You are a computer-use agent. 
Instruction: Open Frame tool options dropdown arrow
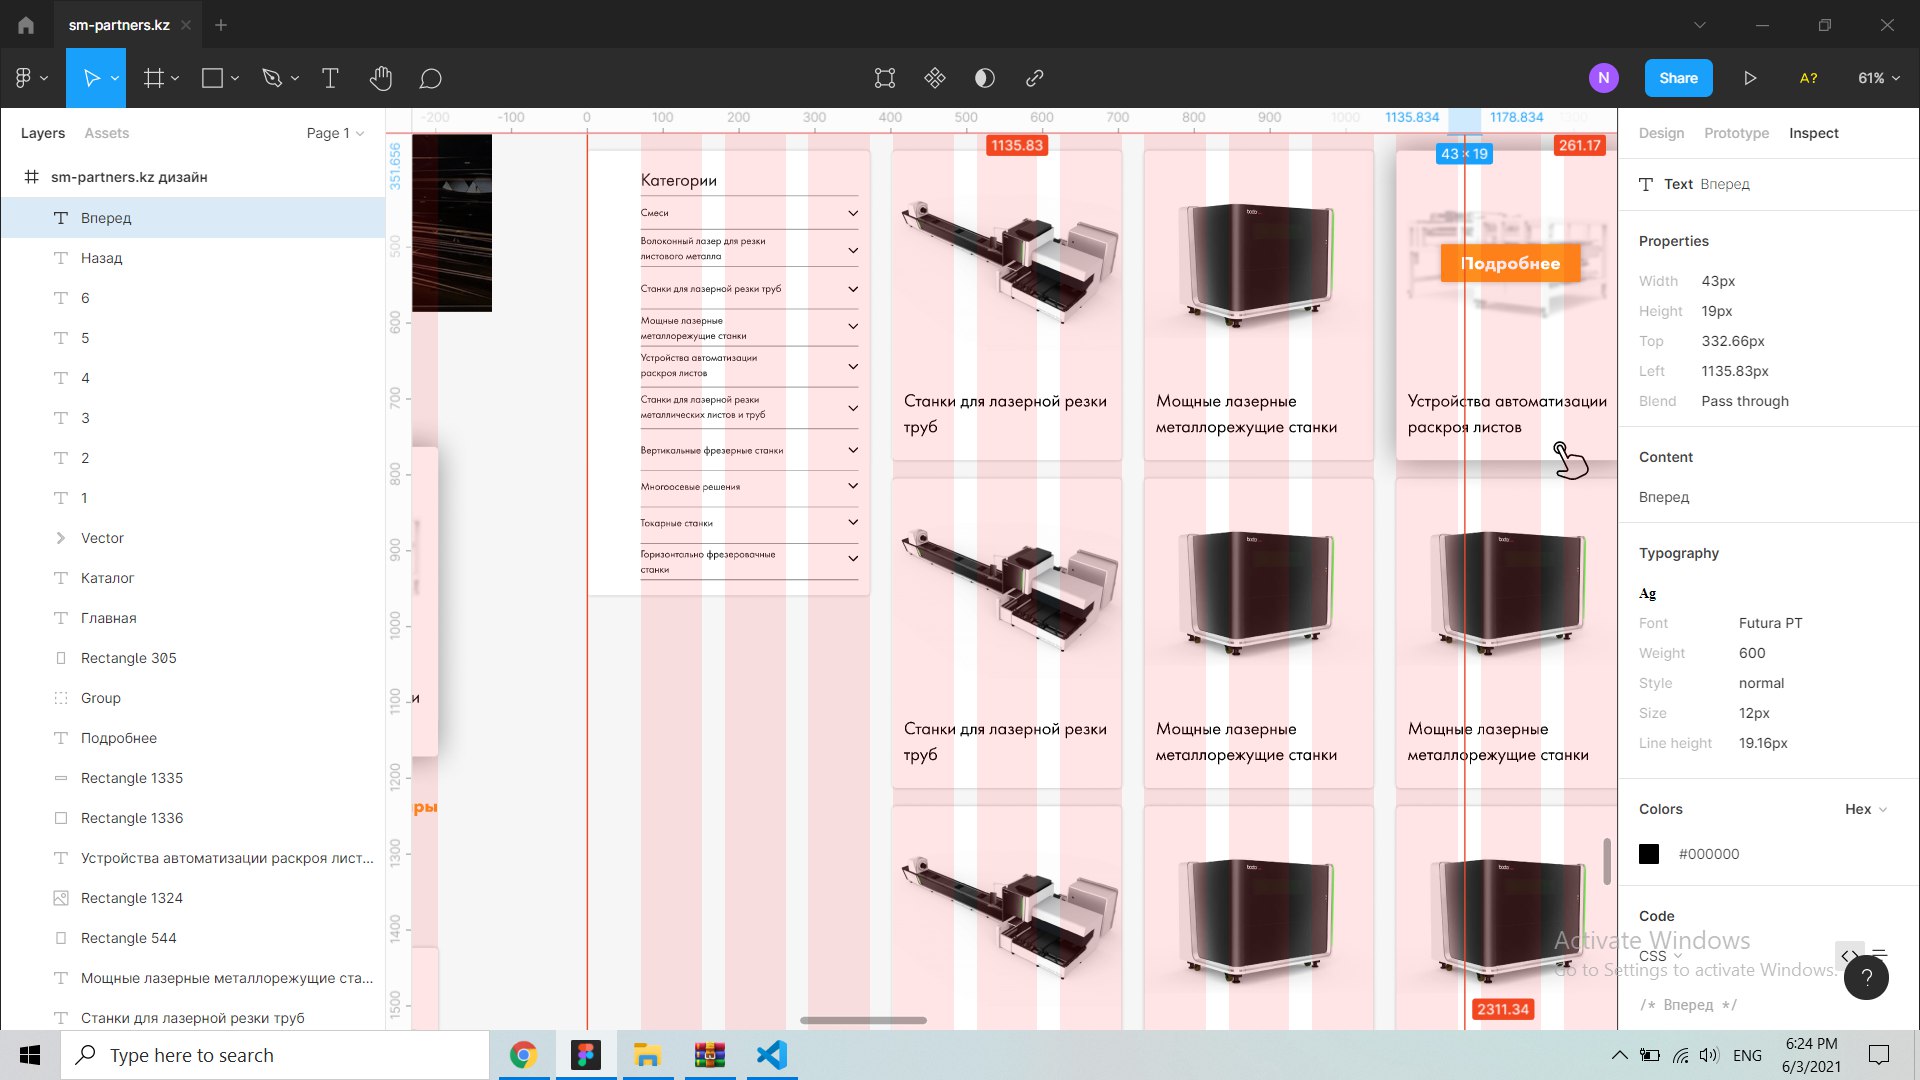[175, 79]
